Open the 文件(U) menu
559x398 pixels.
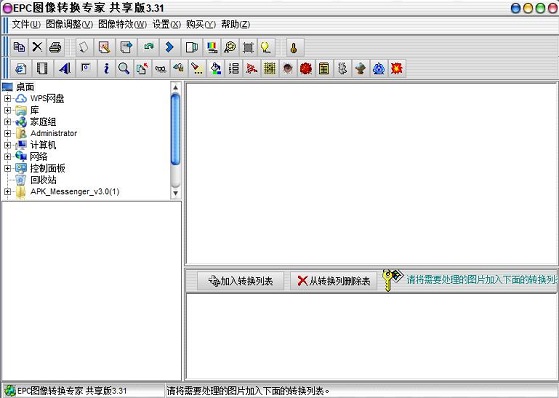[26, 24]
